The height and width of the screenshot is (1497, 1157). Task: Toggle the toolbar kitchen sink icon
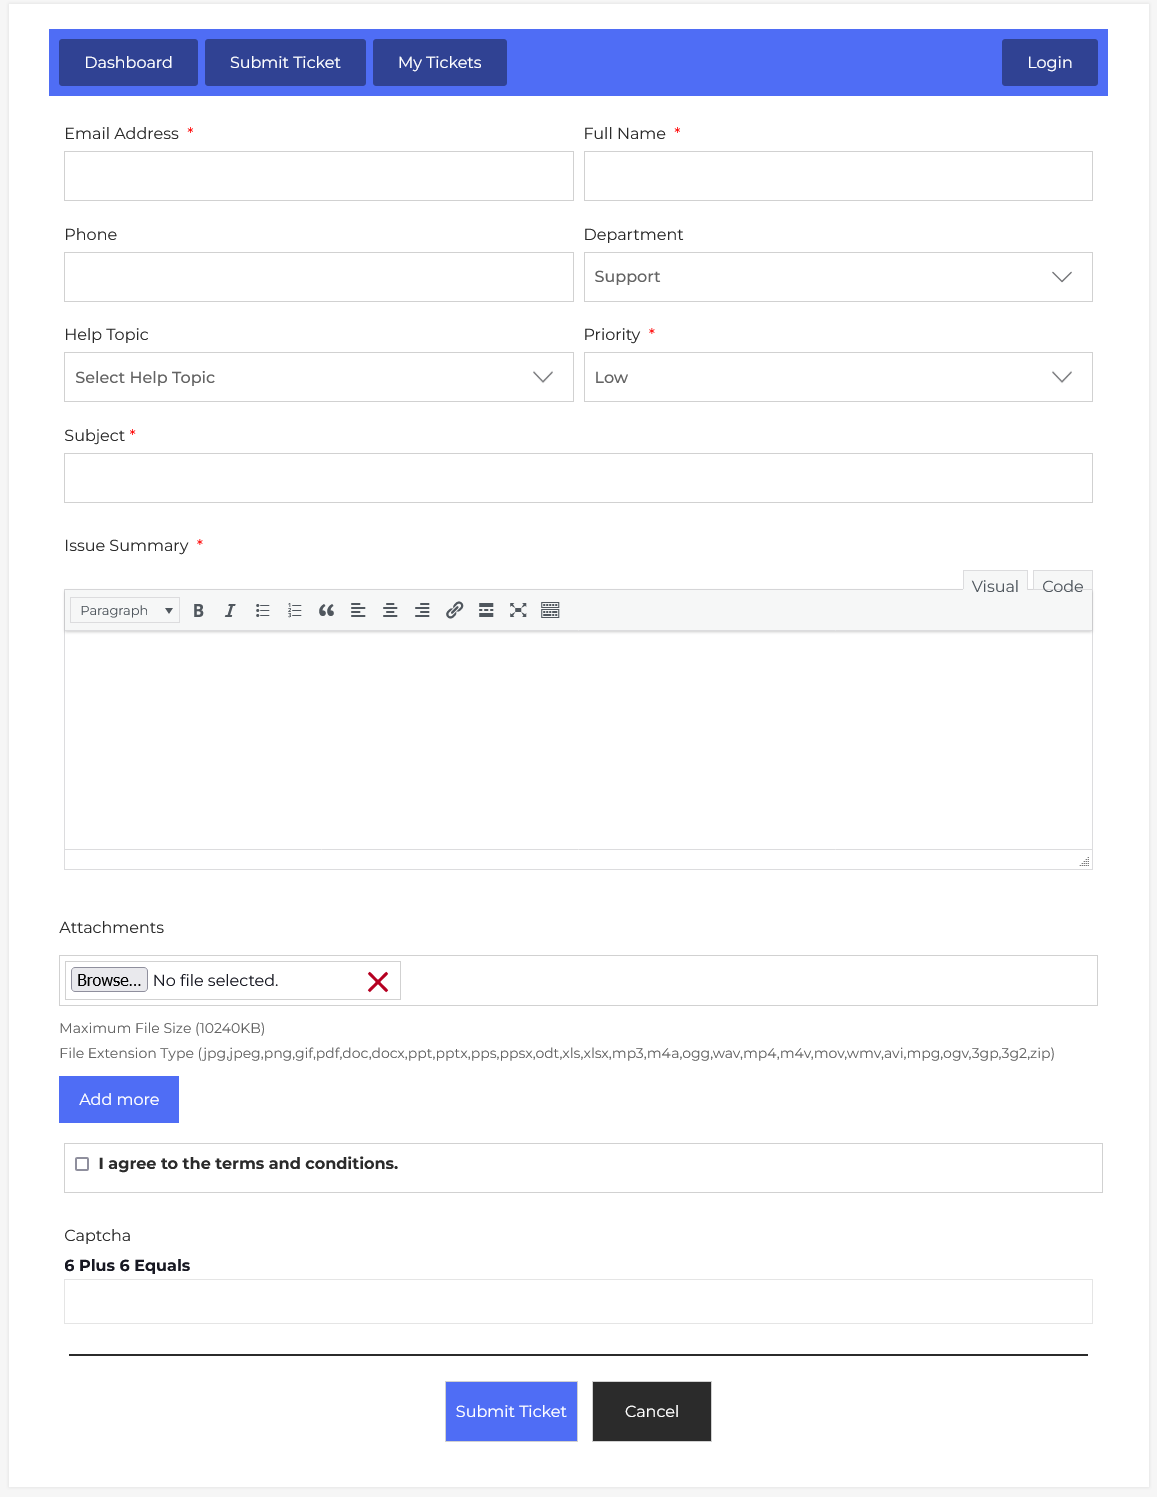(550, 610)
